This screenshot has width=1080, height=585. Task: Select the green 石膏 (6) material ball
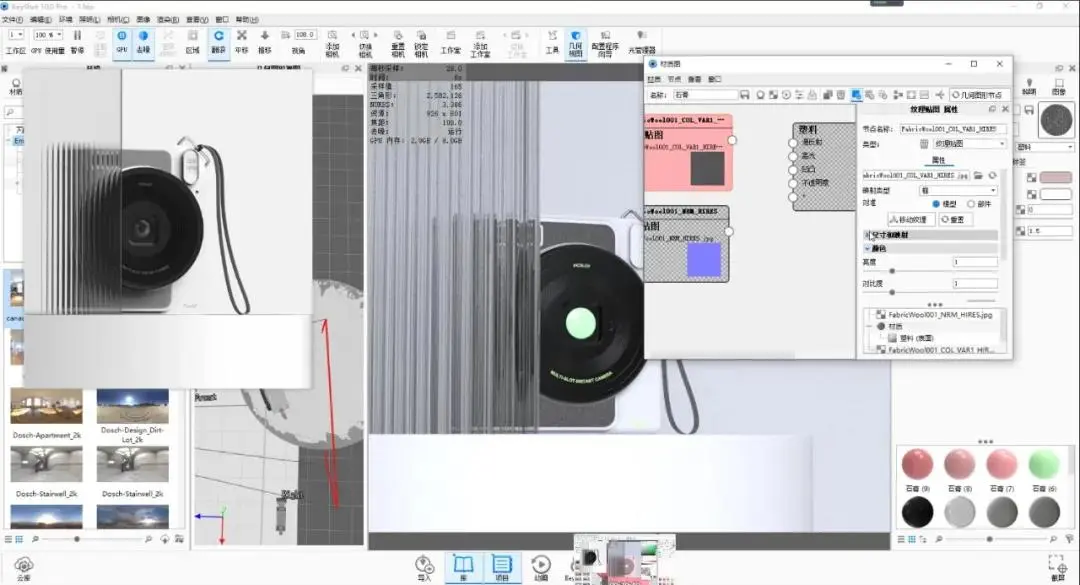tap(1043, 464)
